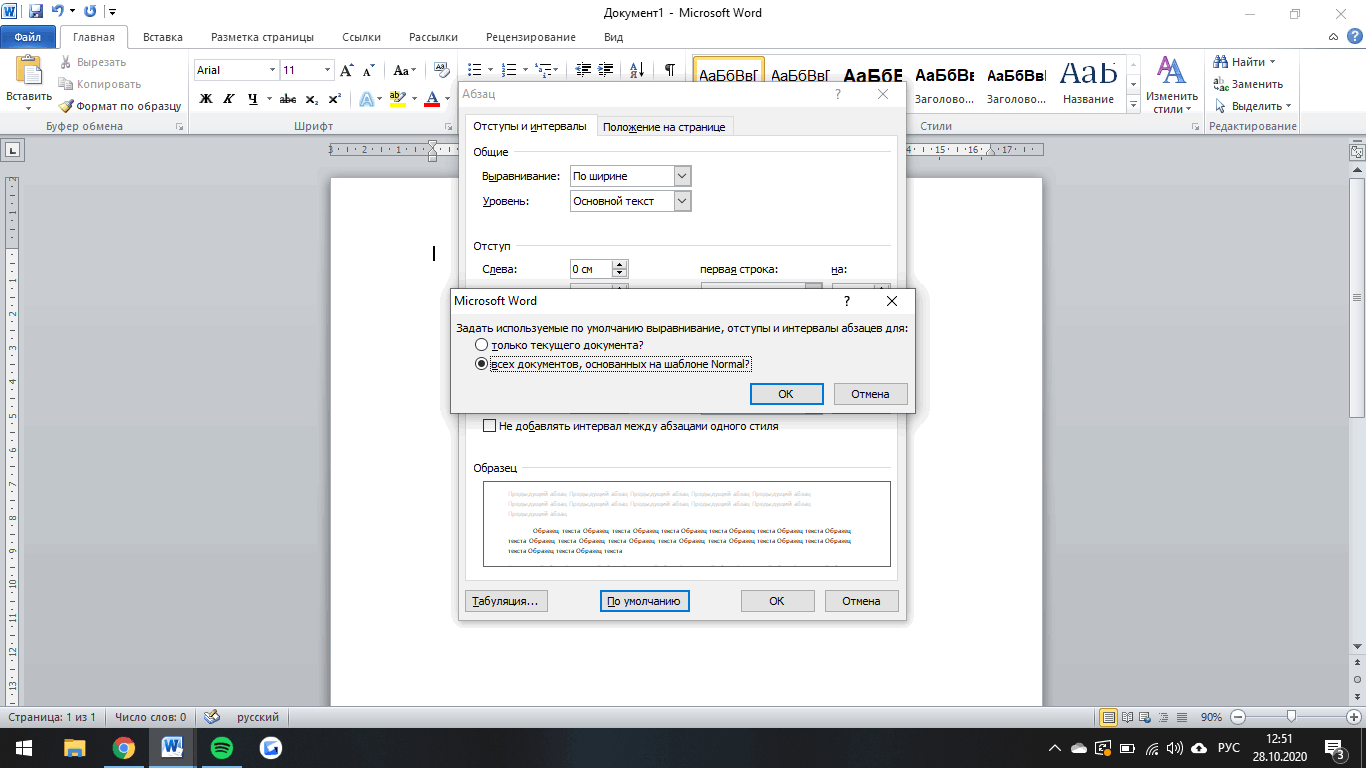Viewport: 1366px width, 768px height.
Task: Click the Save icon in quick access toolbar
Action: 36,12
